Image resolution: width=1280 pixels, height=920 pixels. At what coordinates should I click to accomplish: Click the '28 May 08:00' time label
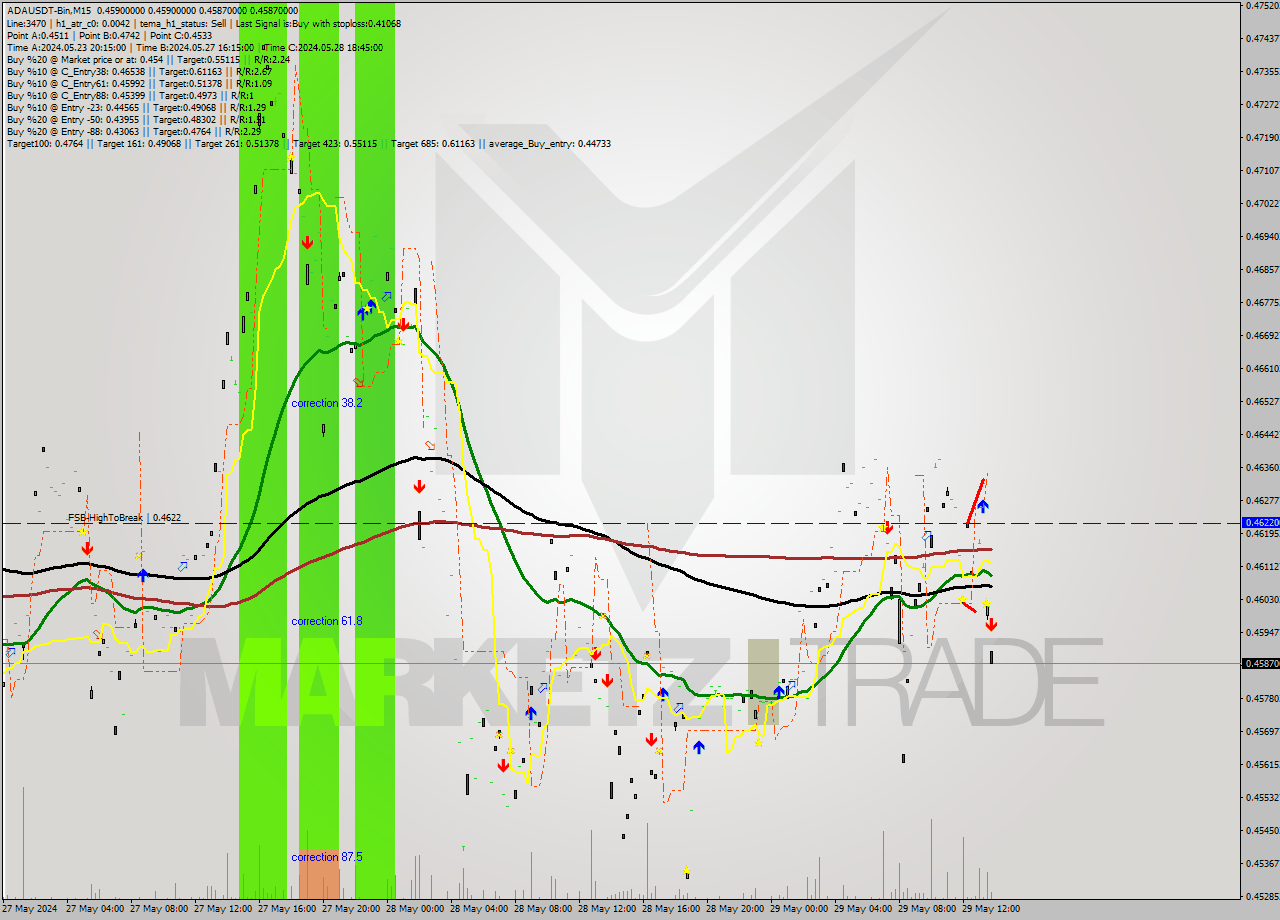544,909
